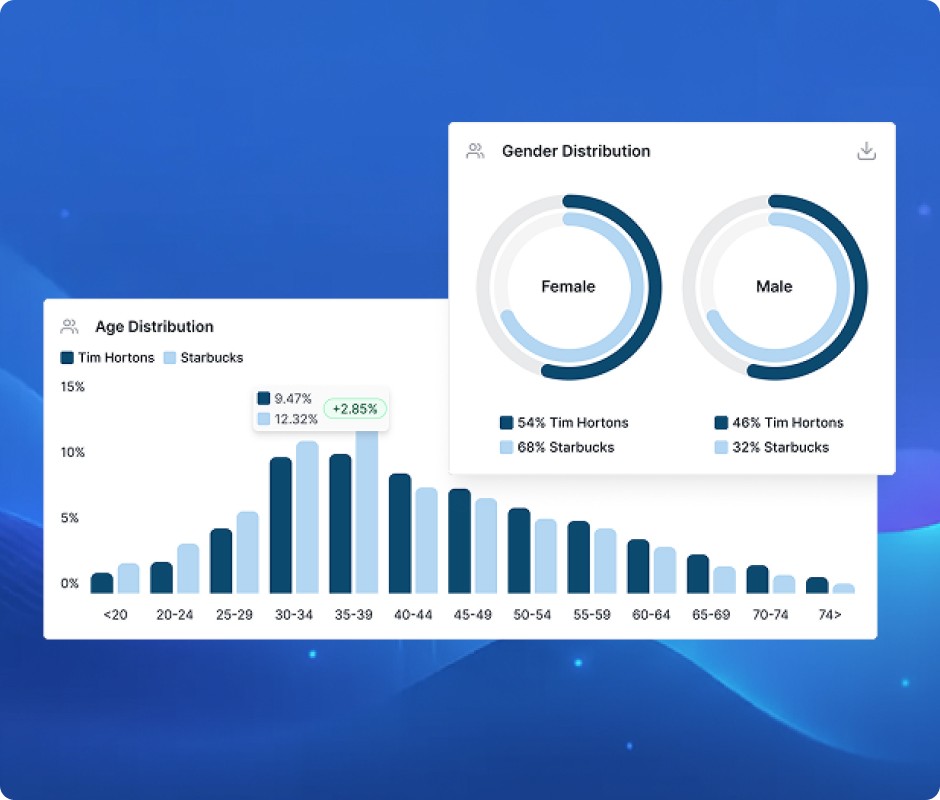Select the Tim Hortons bar for 30-34
This screenshot has width=940, height=800.
coord(281,525)
